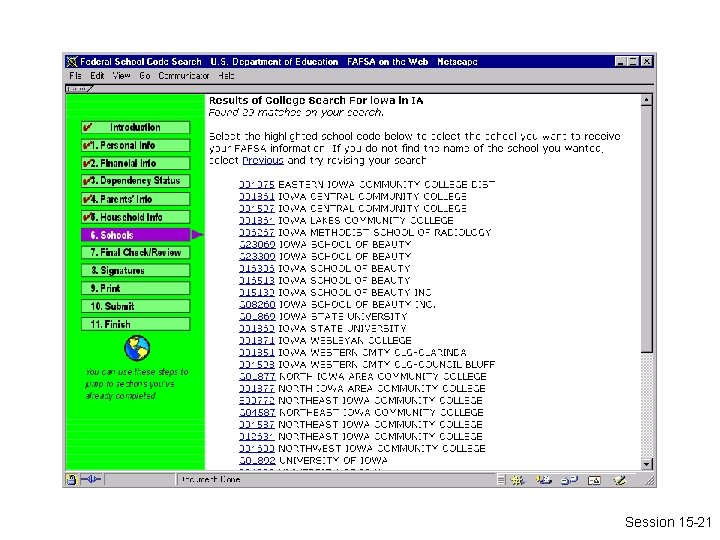Select code link for Iowa Wesleyan College

[257, 341]
